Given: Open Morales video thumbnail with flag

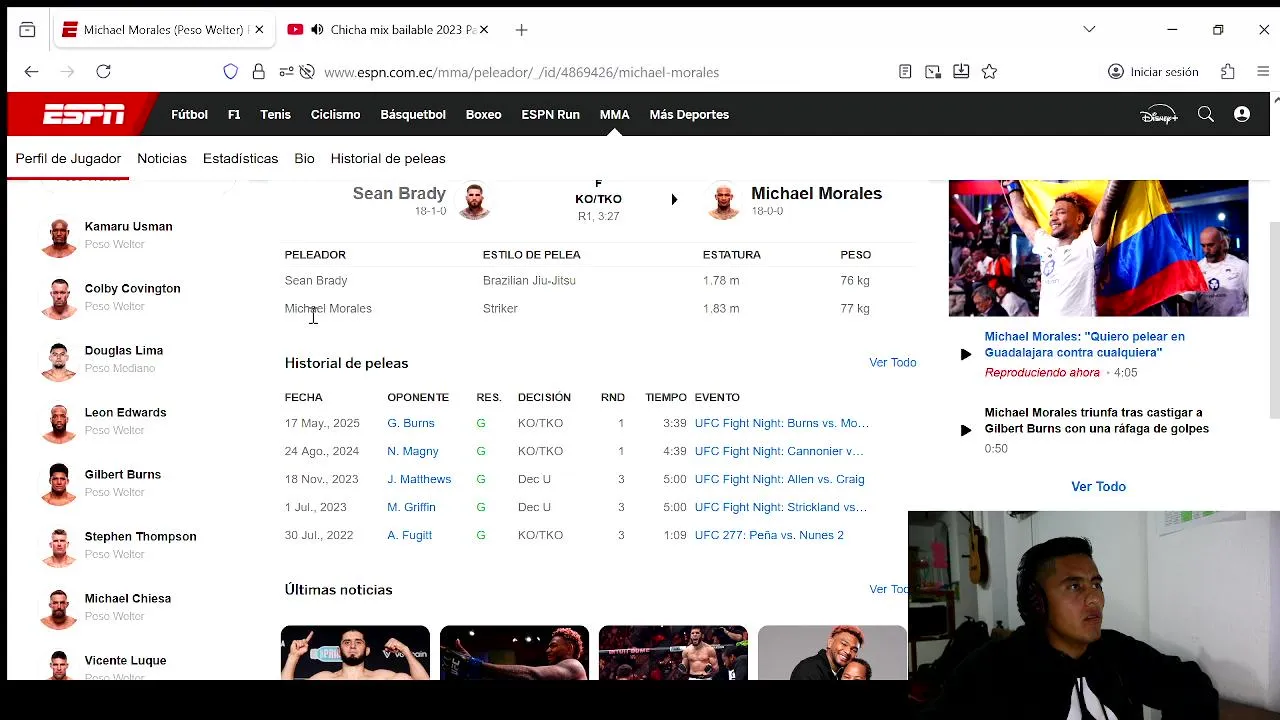Looking at the screenshot, I should point(1098,248).
